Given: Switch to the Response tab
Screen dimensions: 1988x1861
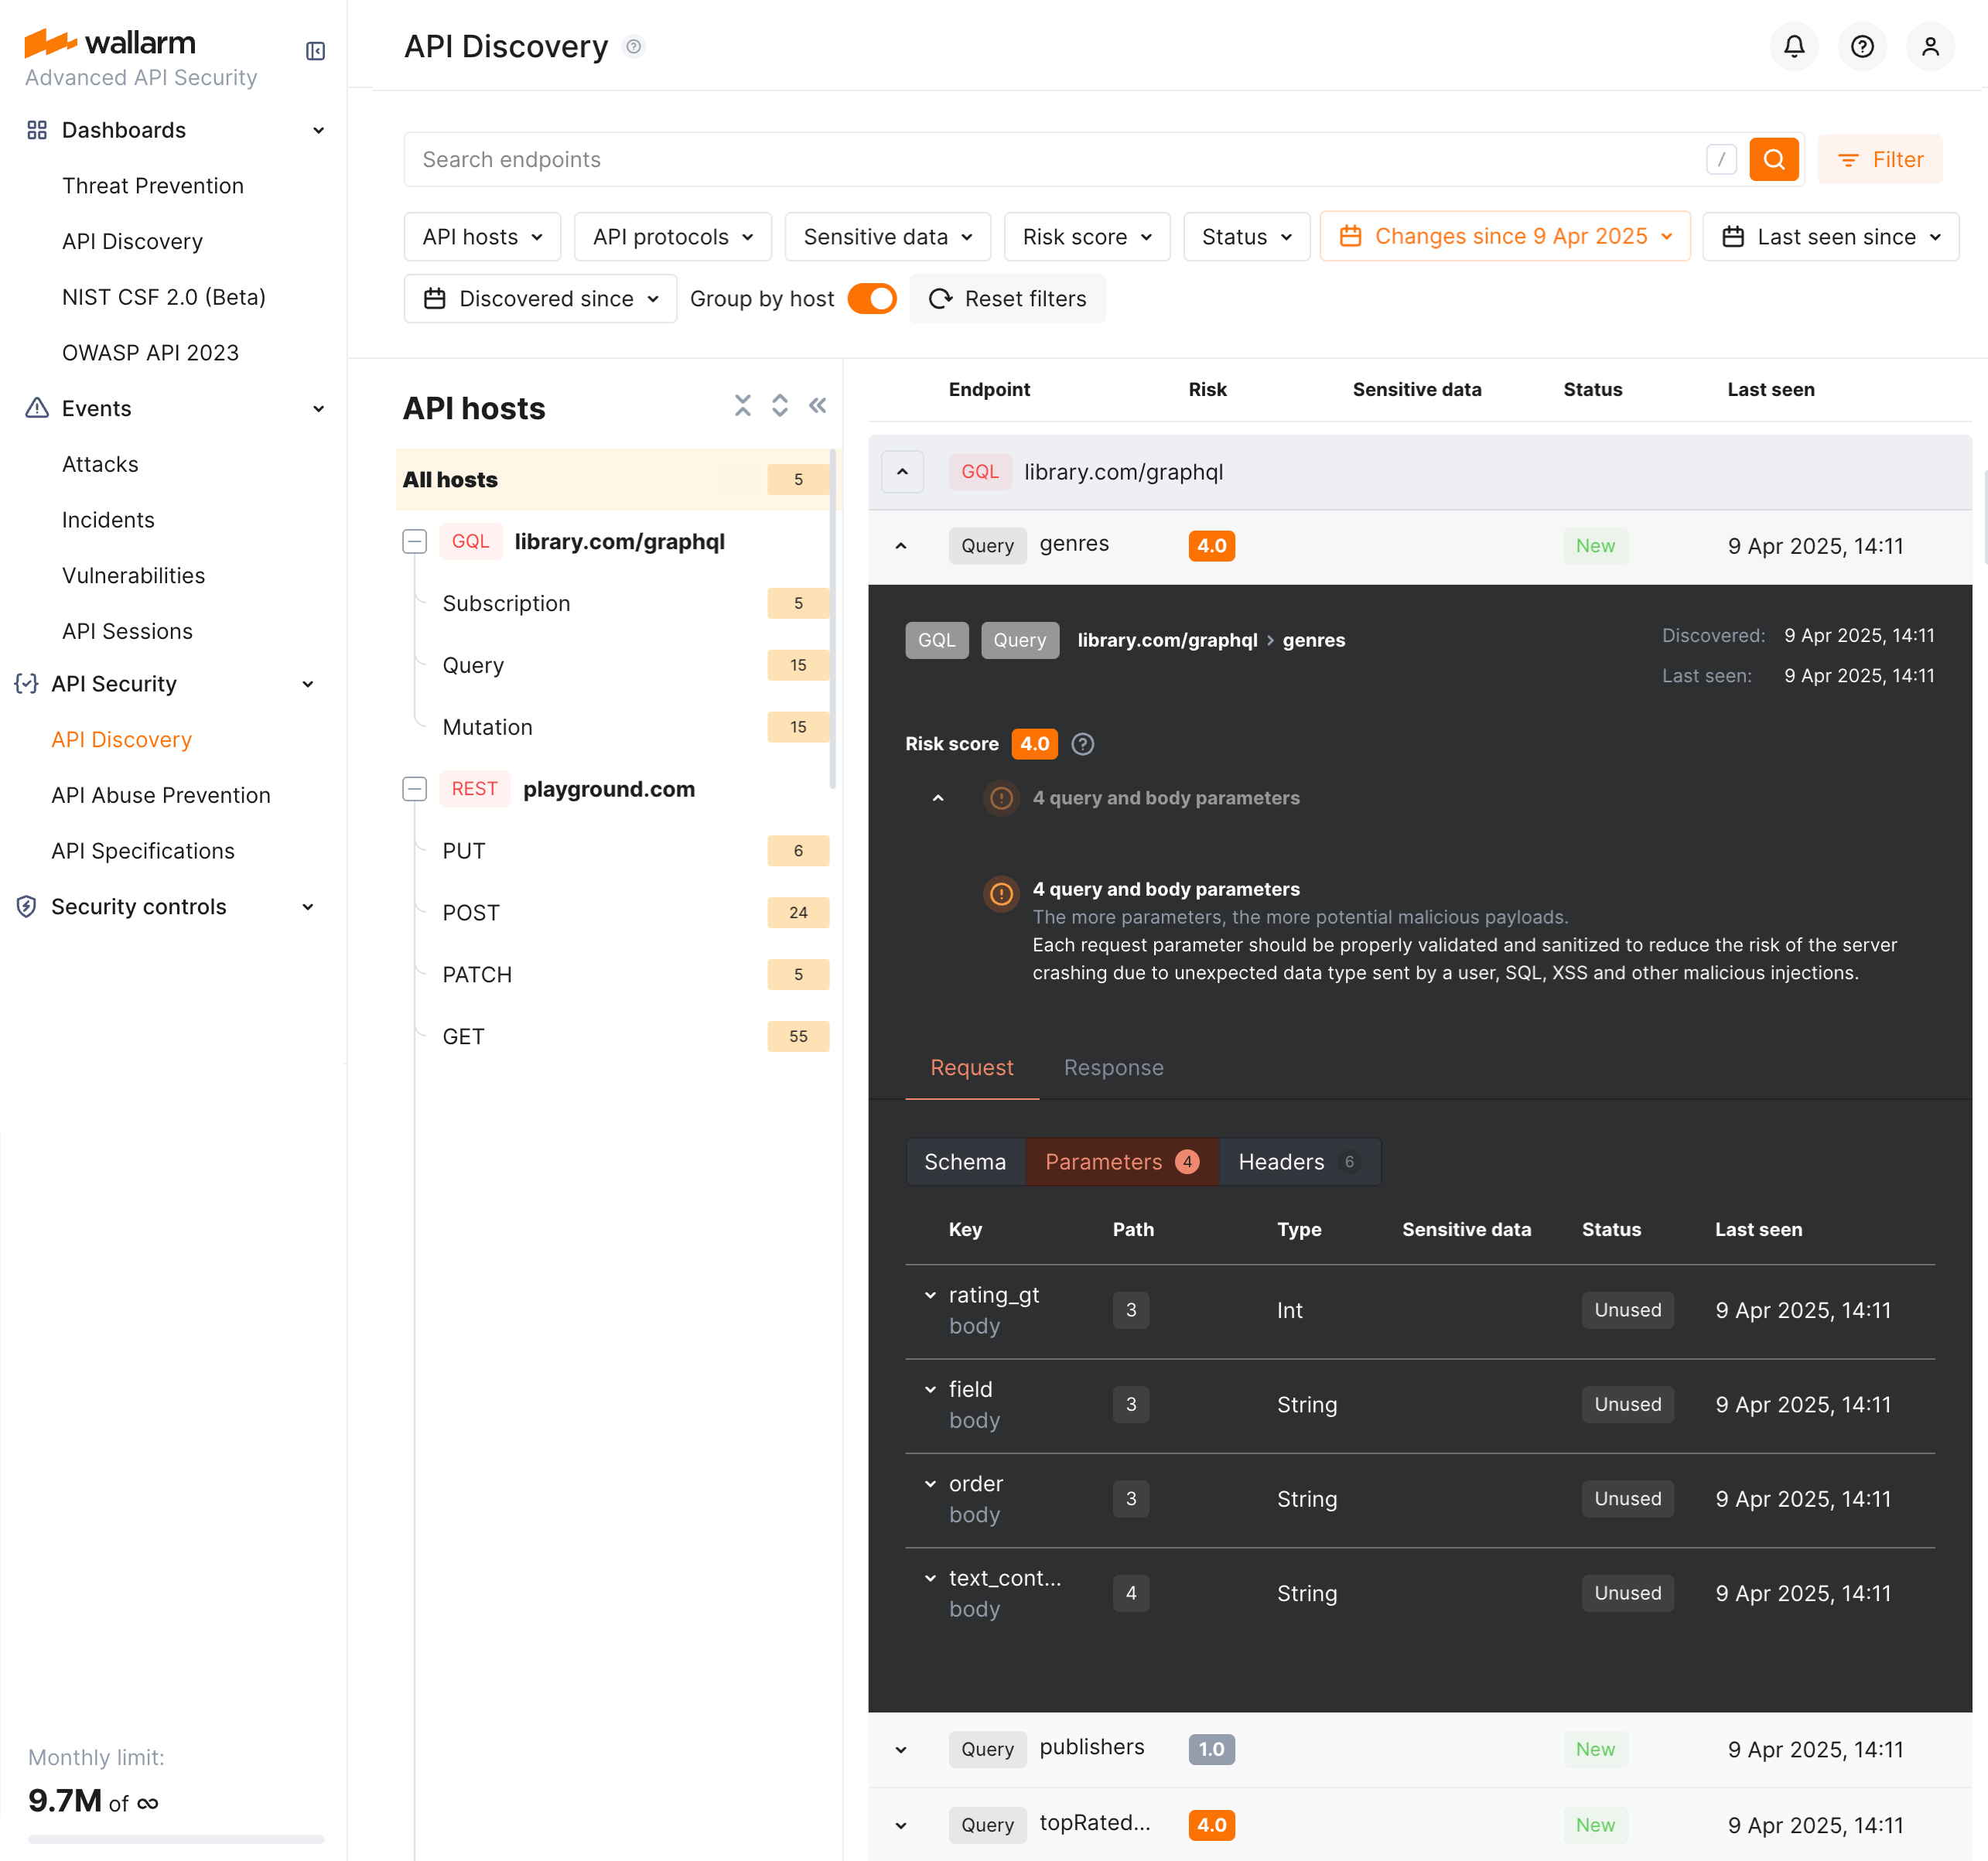Looking at the screenshot, I should [1113, 1068].
